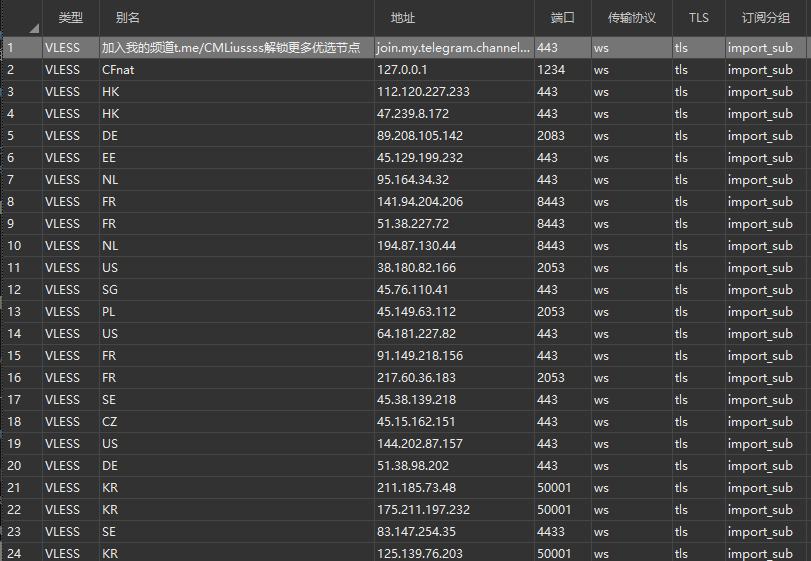
Task: Click the TLS column header
Action: (x=698, y=18)
